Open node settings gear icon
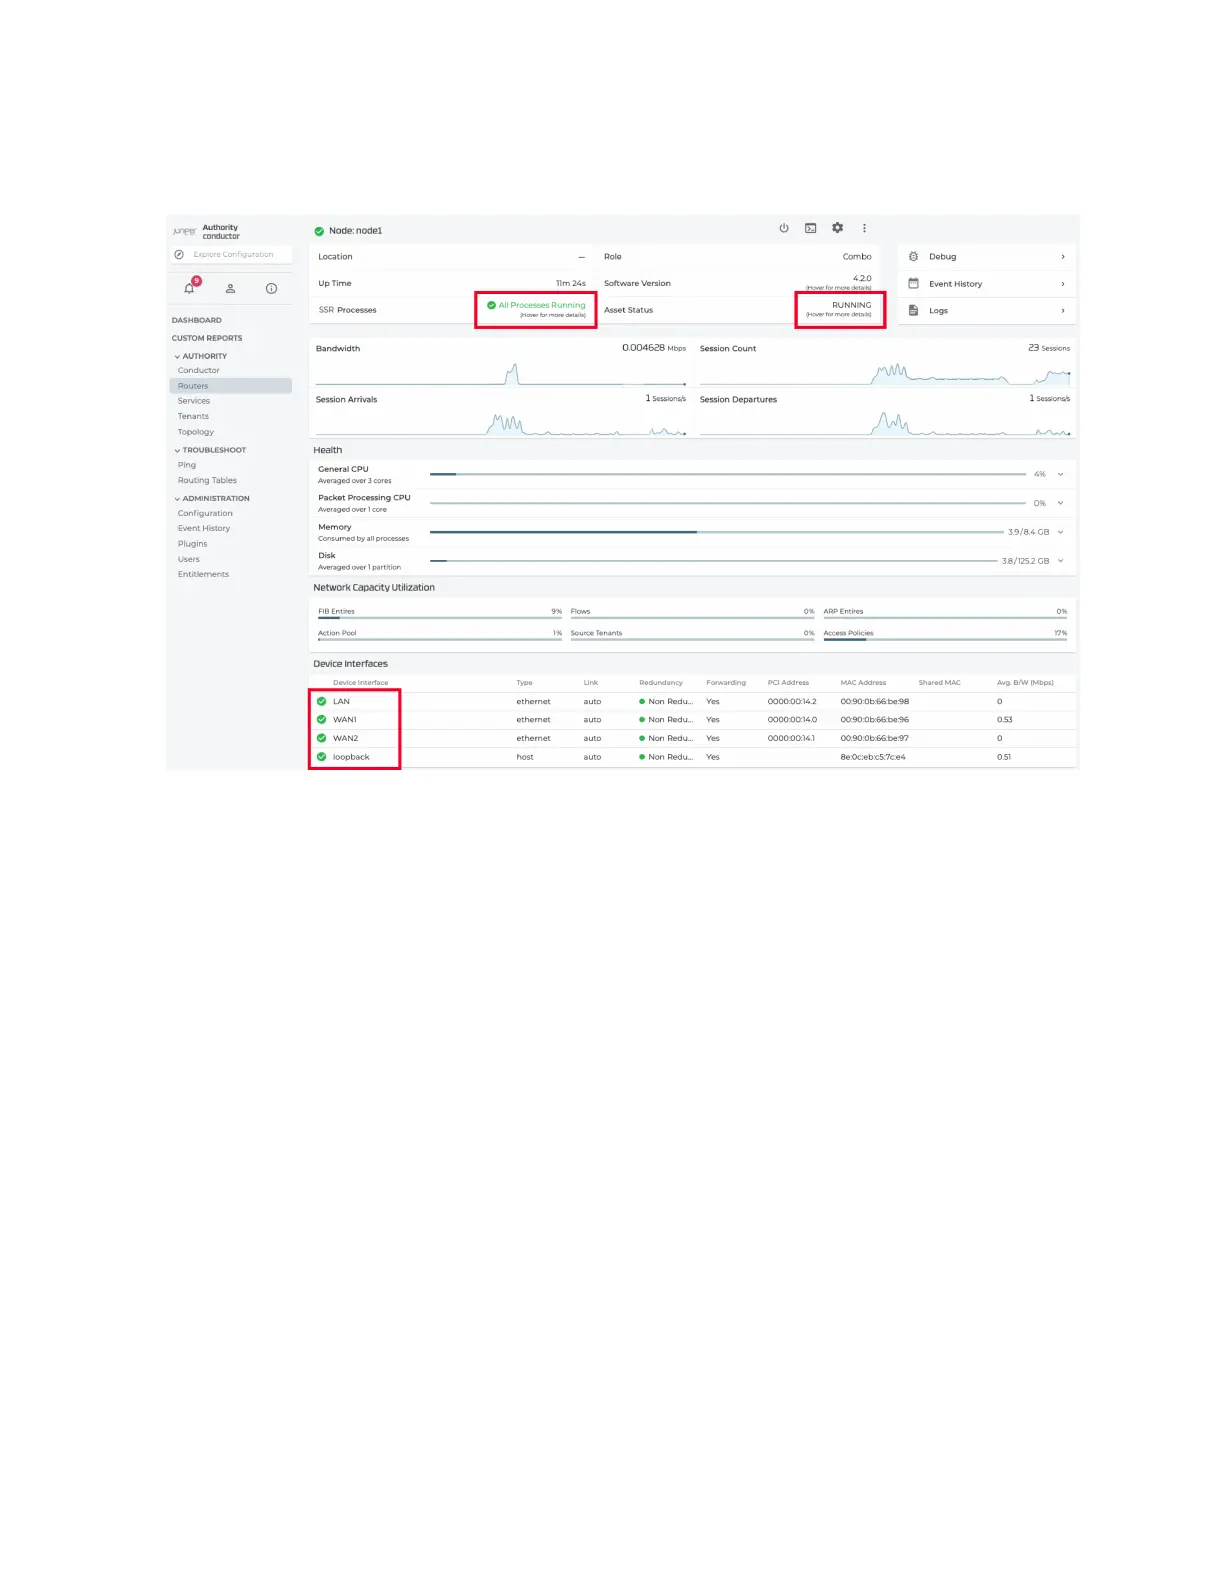The height and width of the screenshot is (1584, 1224). [838, 228]
